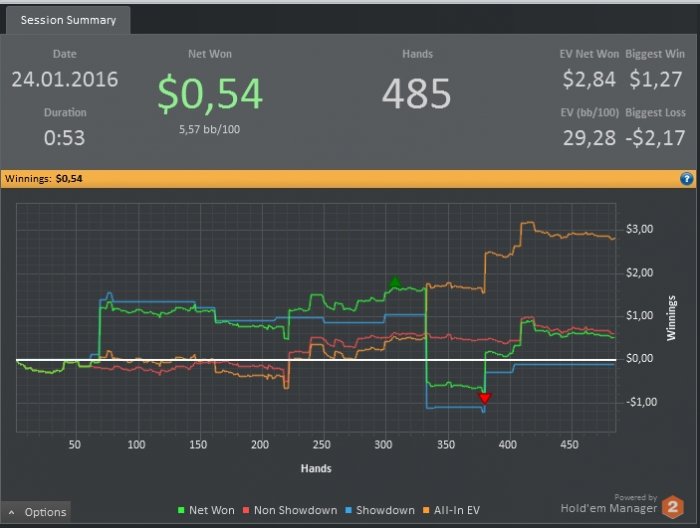Image resolution: width=700 pixels, height=528 pixels.
Task: Click the large $0,54 Net Won value
Action: 210,94
